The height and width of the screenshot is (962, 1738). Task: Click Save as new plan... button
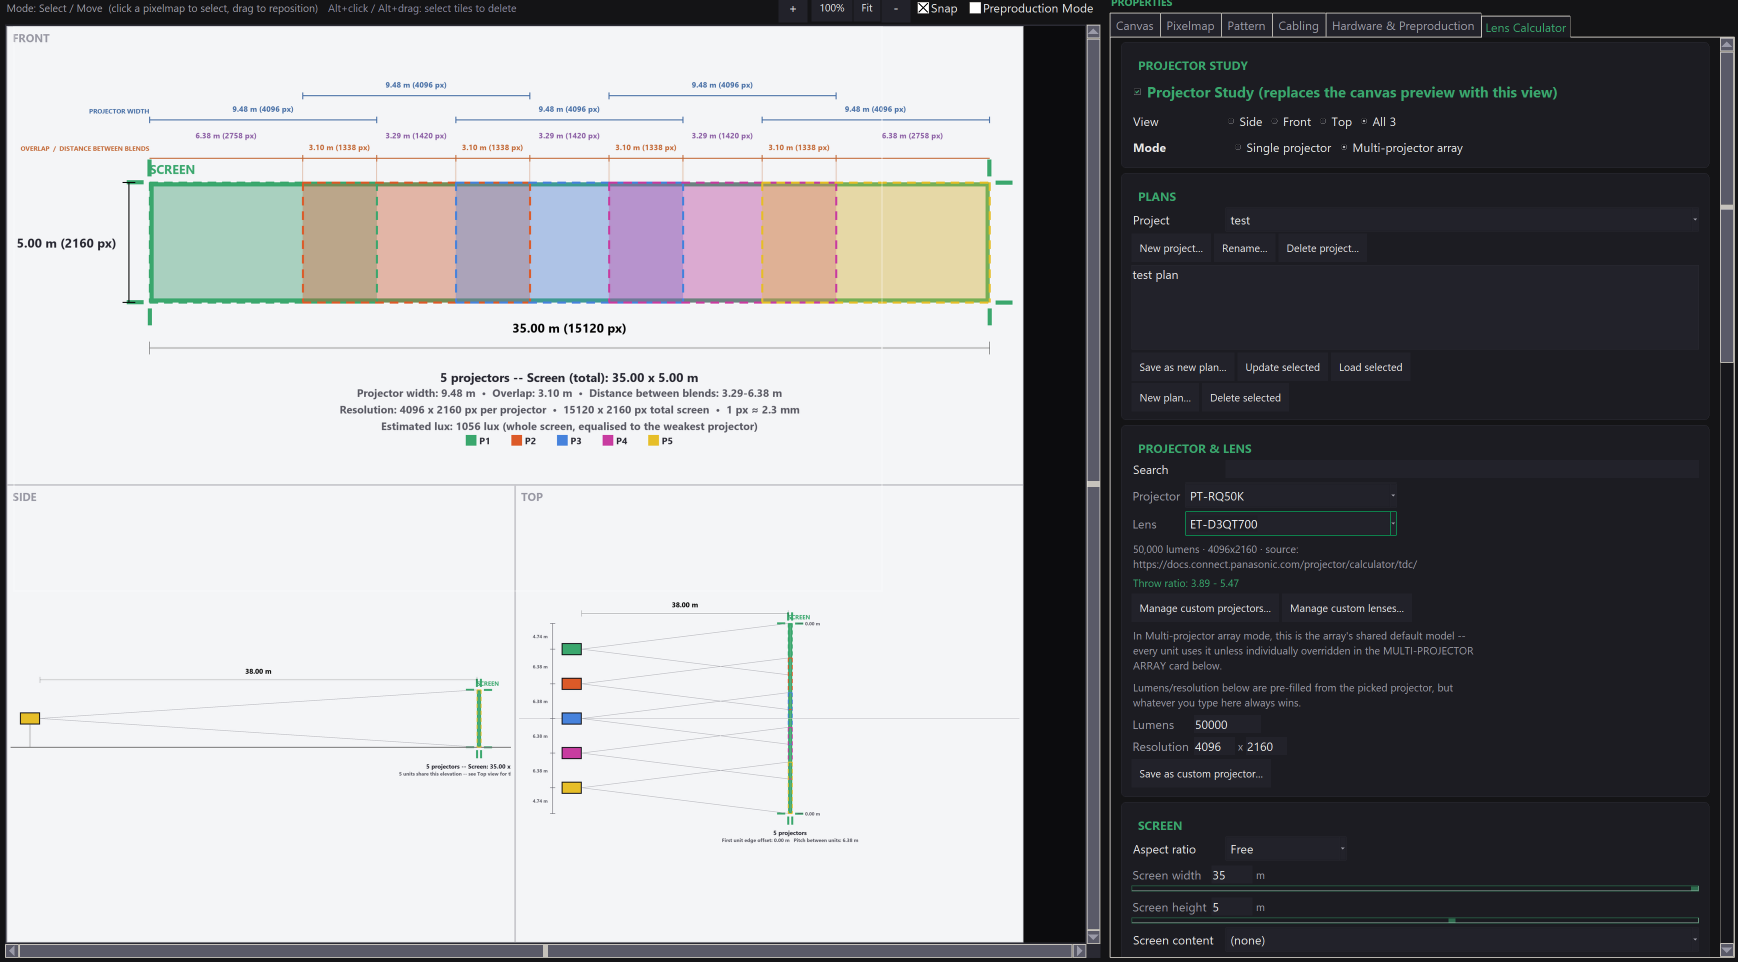(1183, 368)
